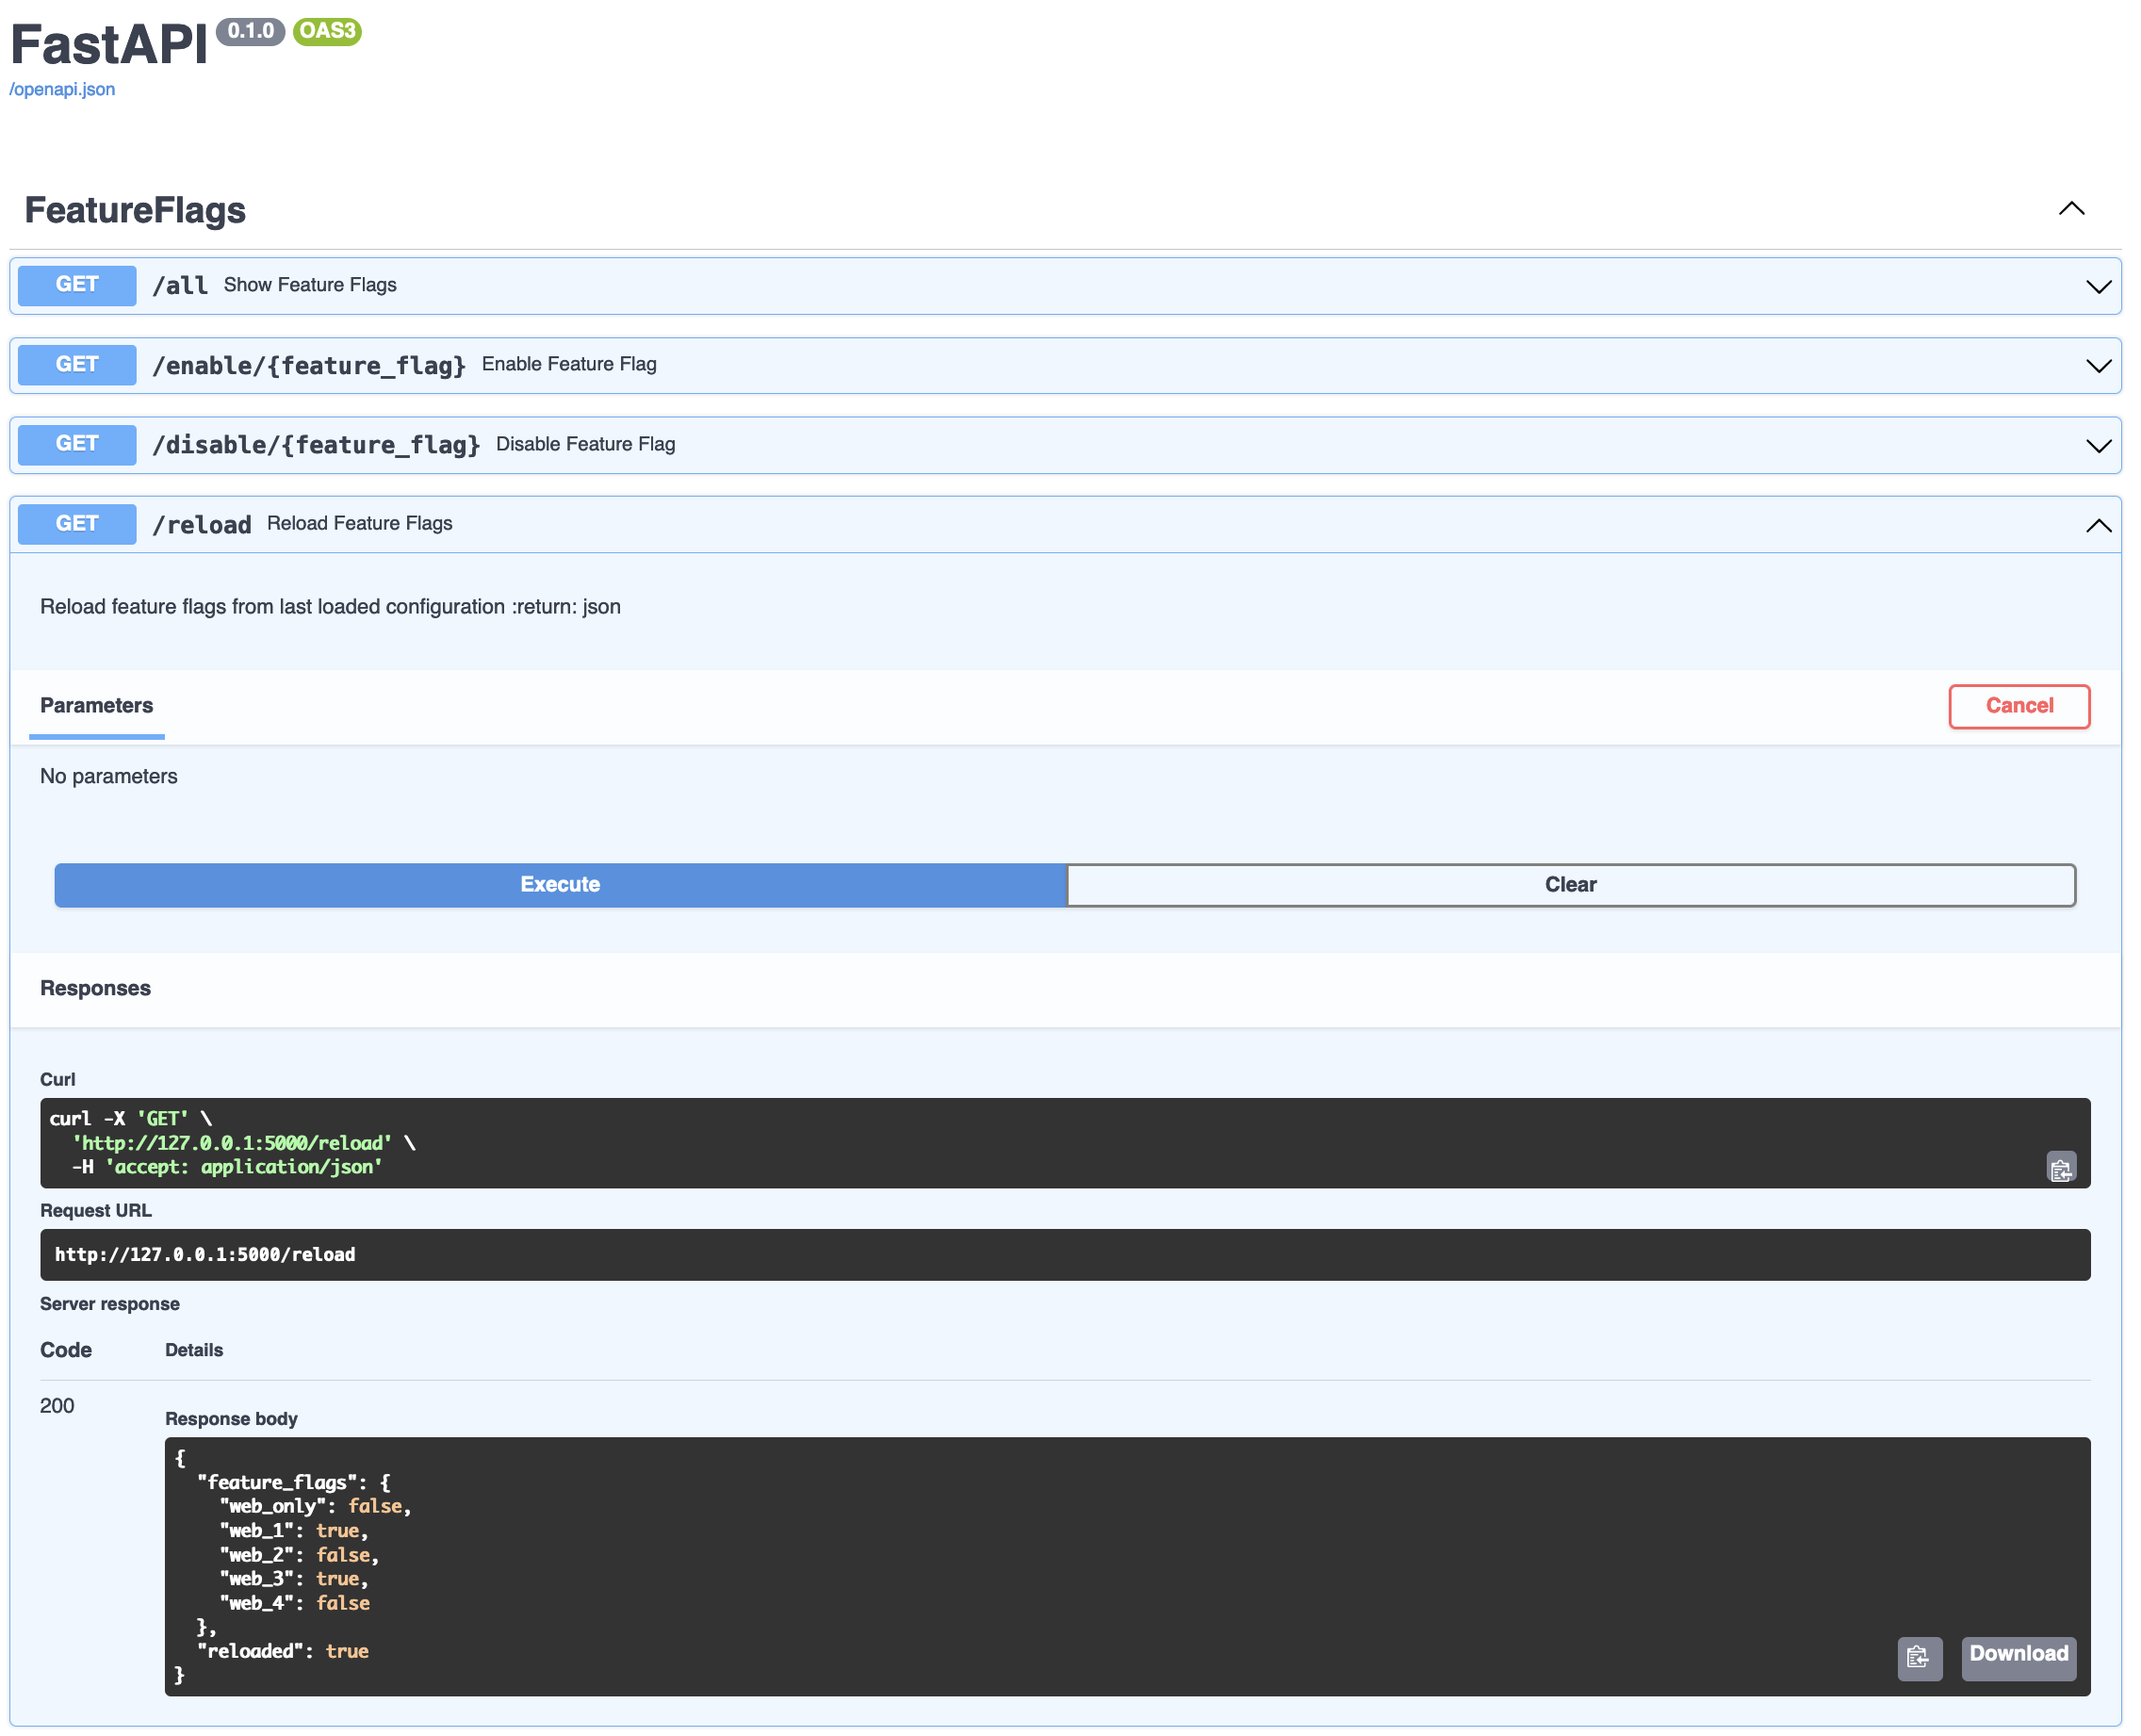Click the 'No parameters' text
Image resolution: width=2141 pixels, height=1736 pixels.
pyautogui.click(x=109, y=776)
